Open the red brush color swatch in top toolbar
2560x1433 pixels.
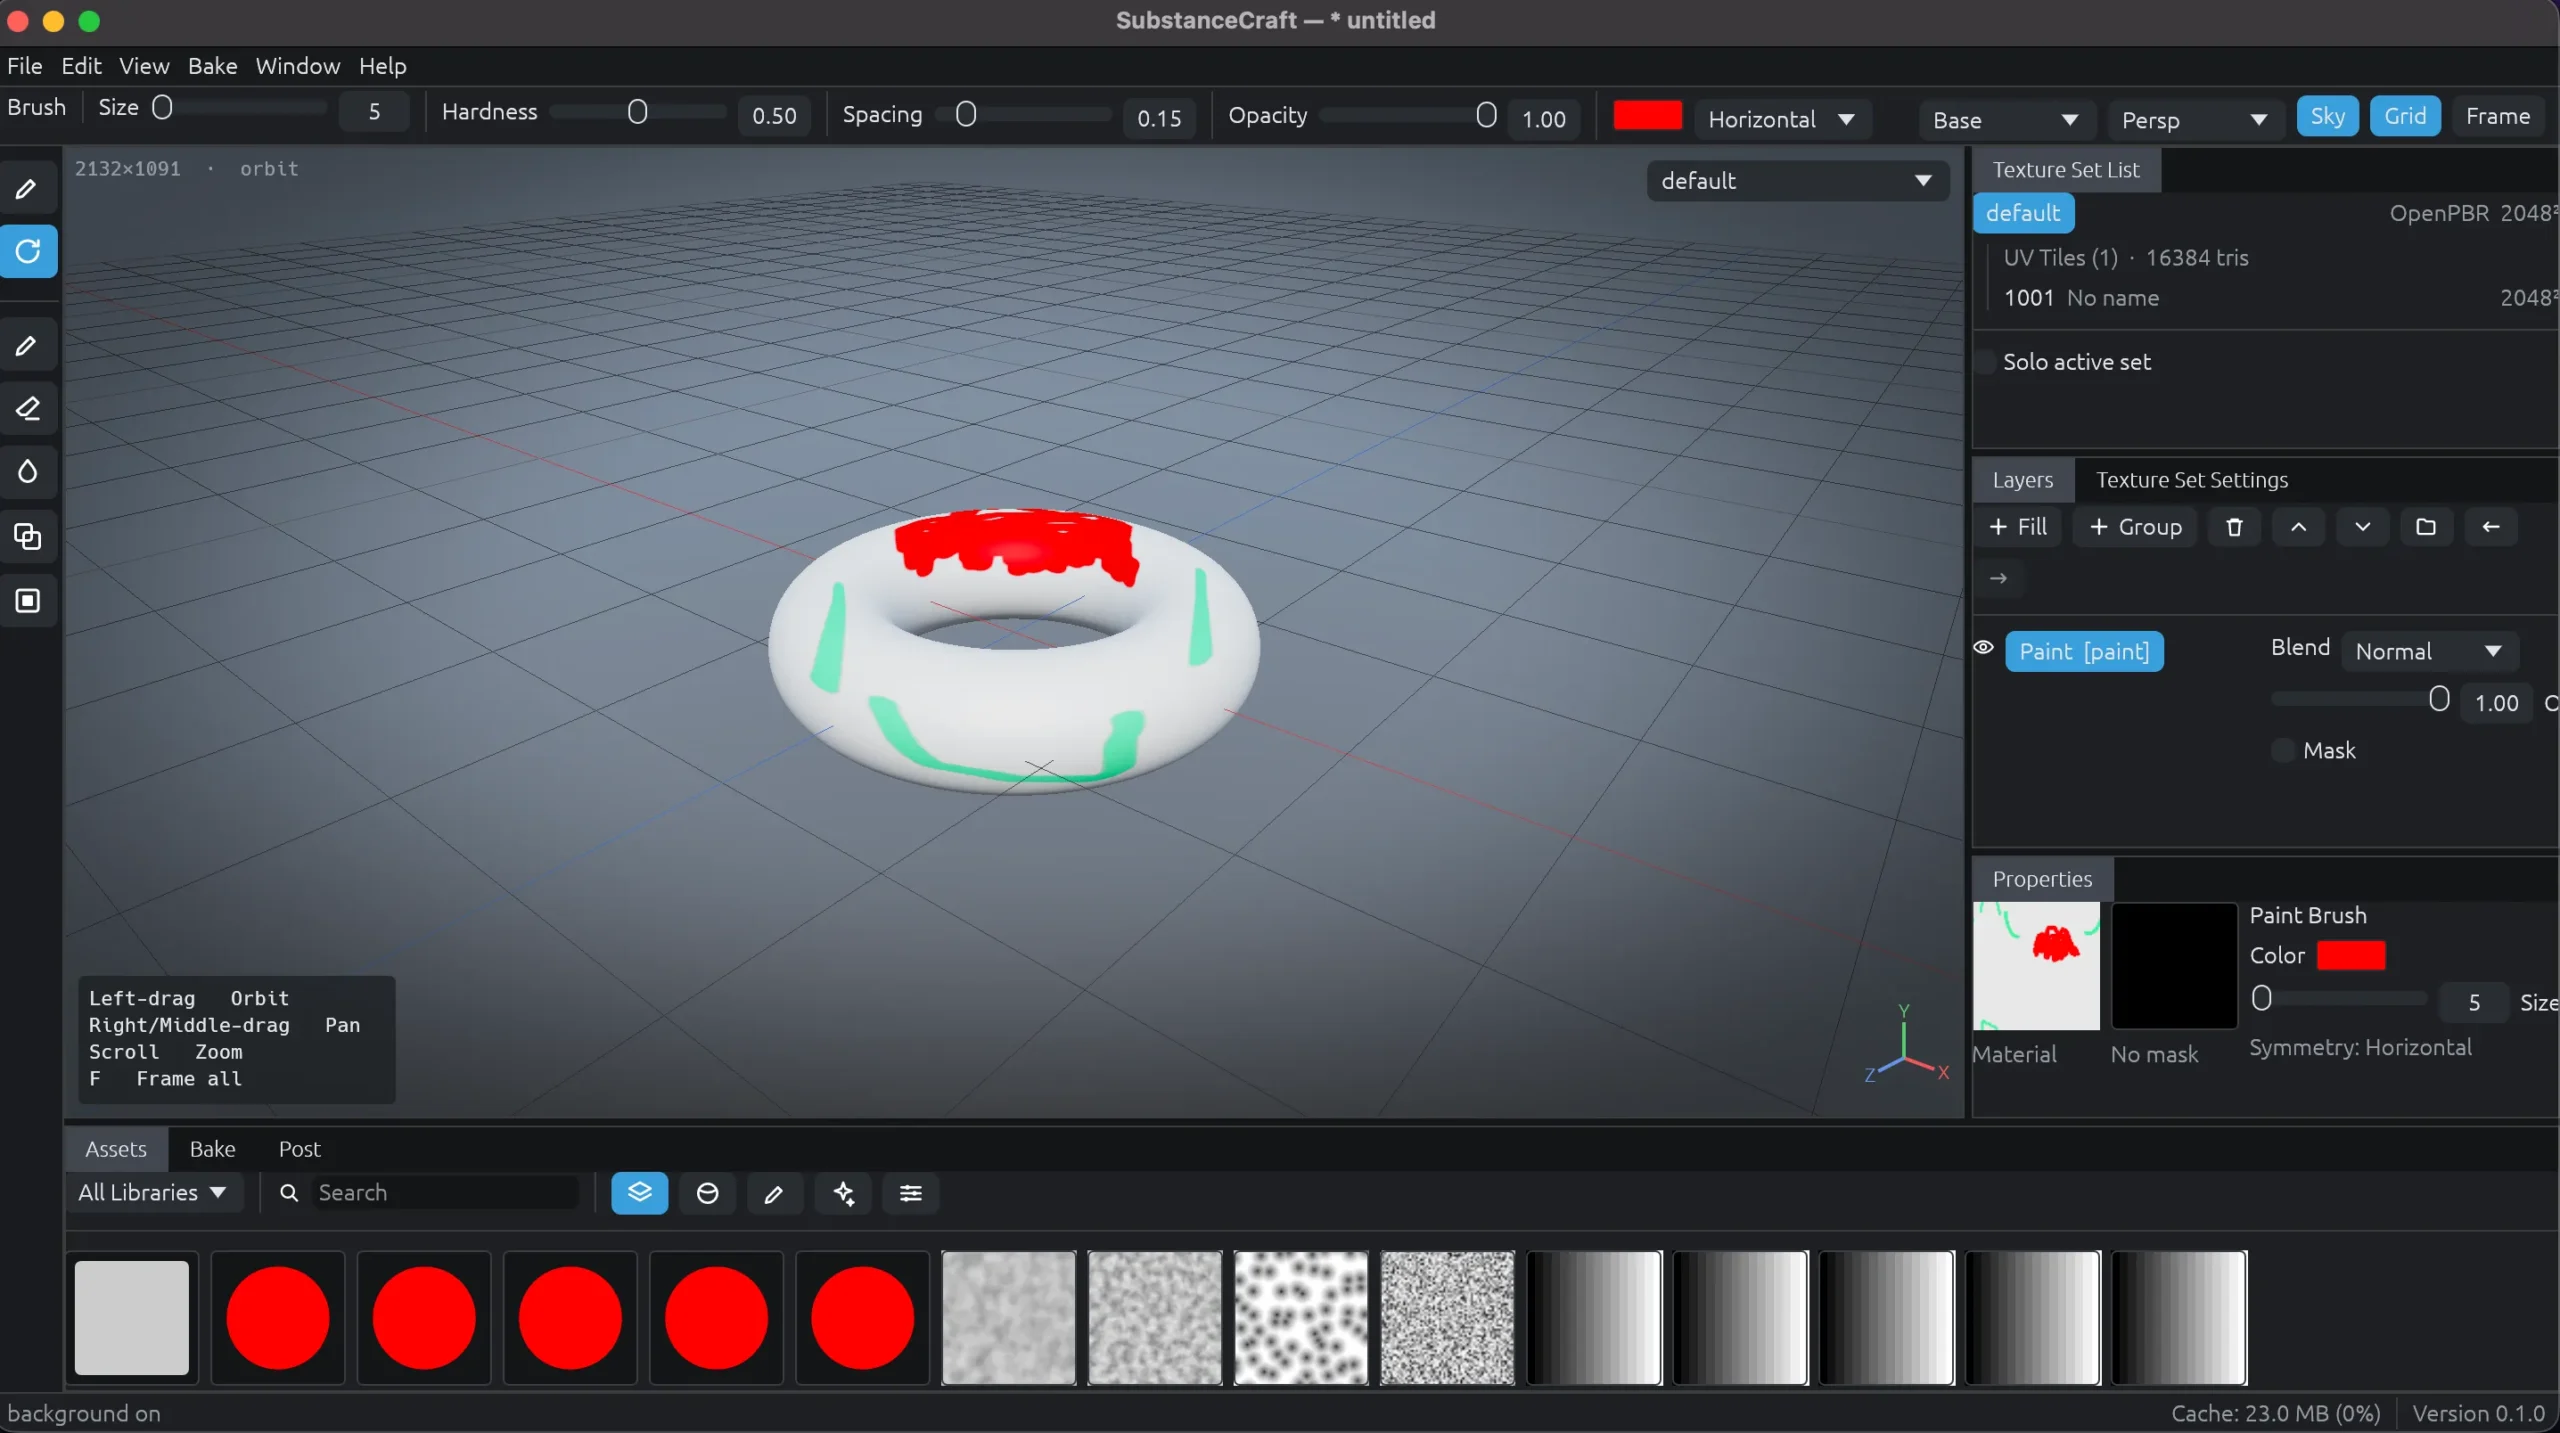pos(1647,116)
